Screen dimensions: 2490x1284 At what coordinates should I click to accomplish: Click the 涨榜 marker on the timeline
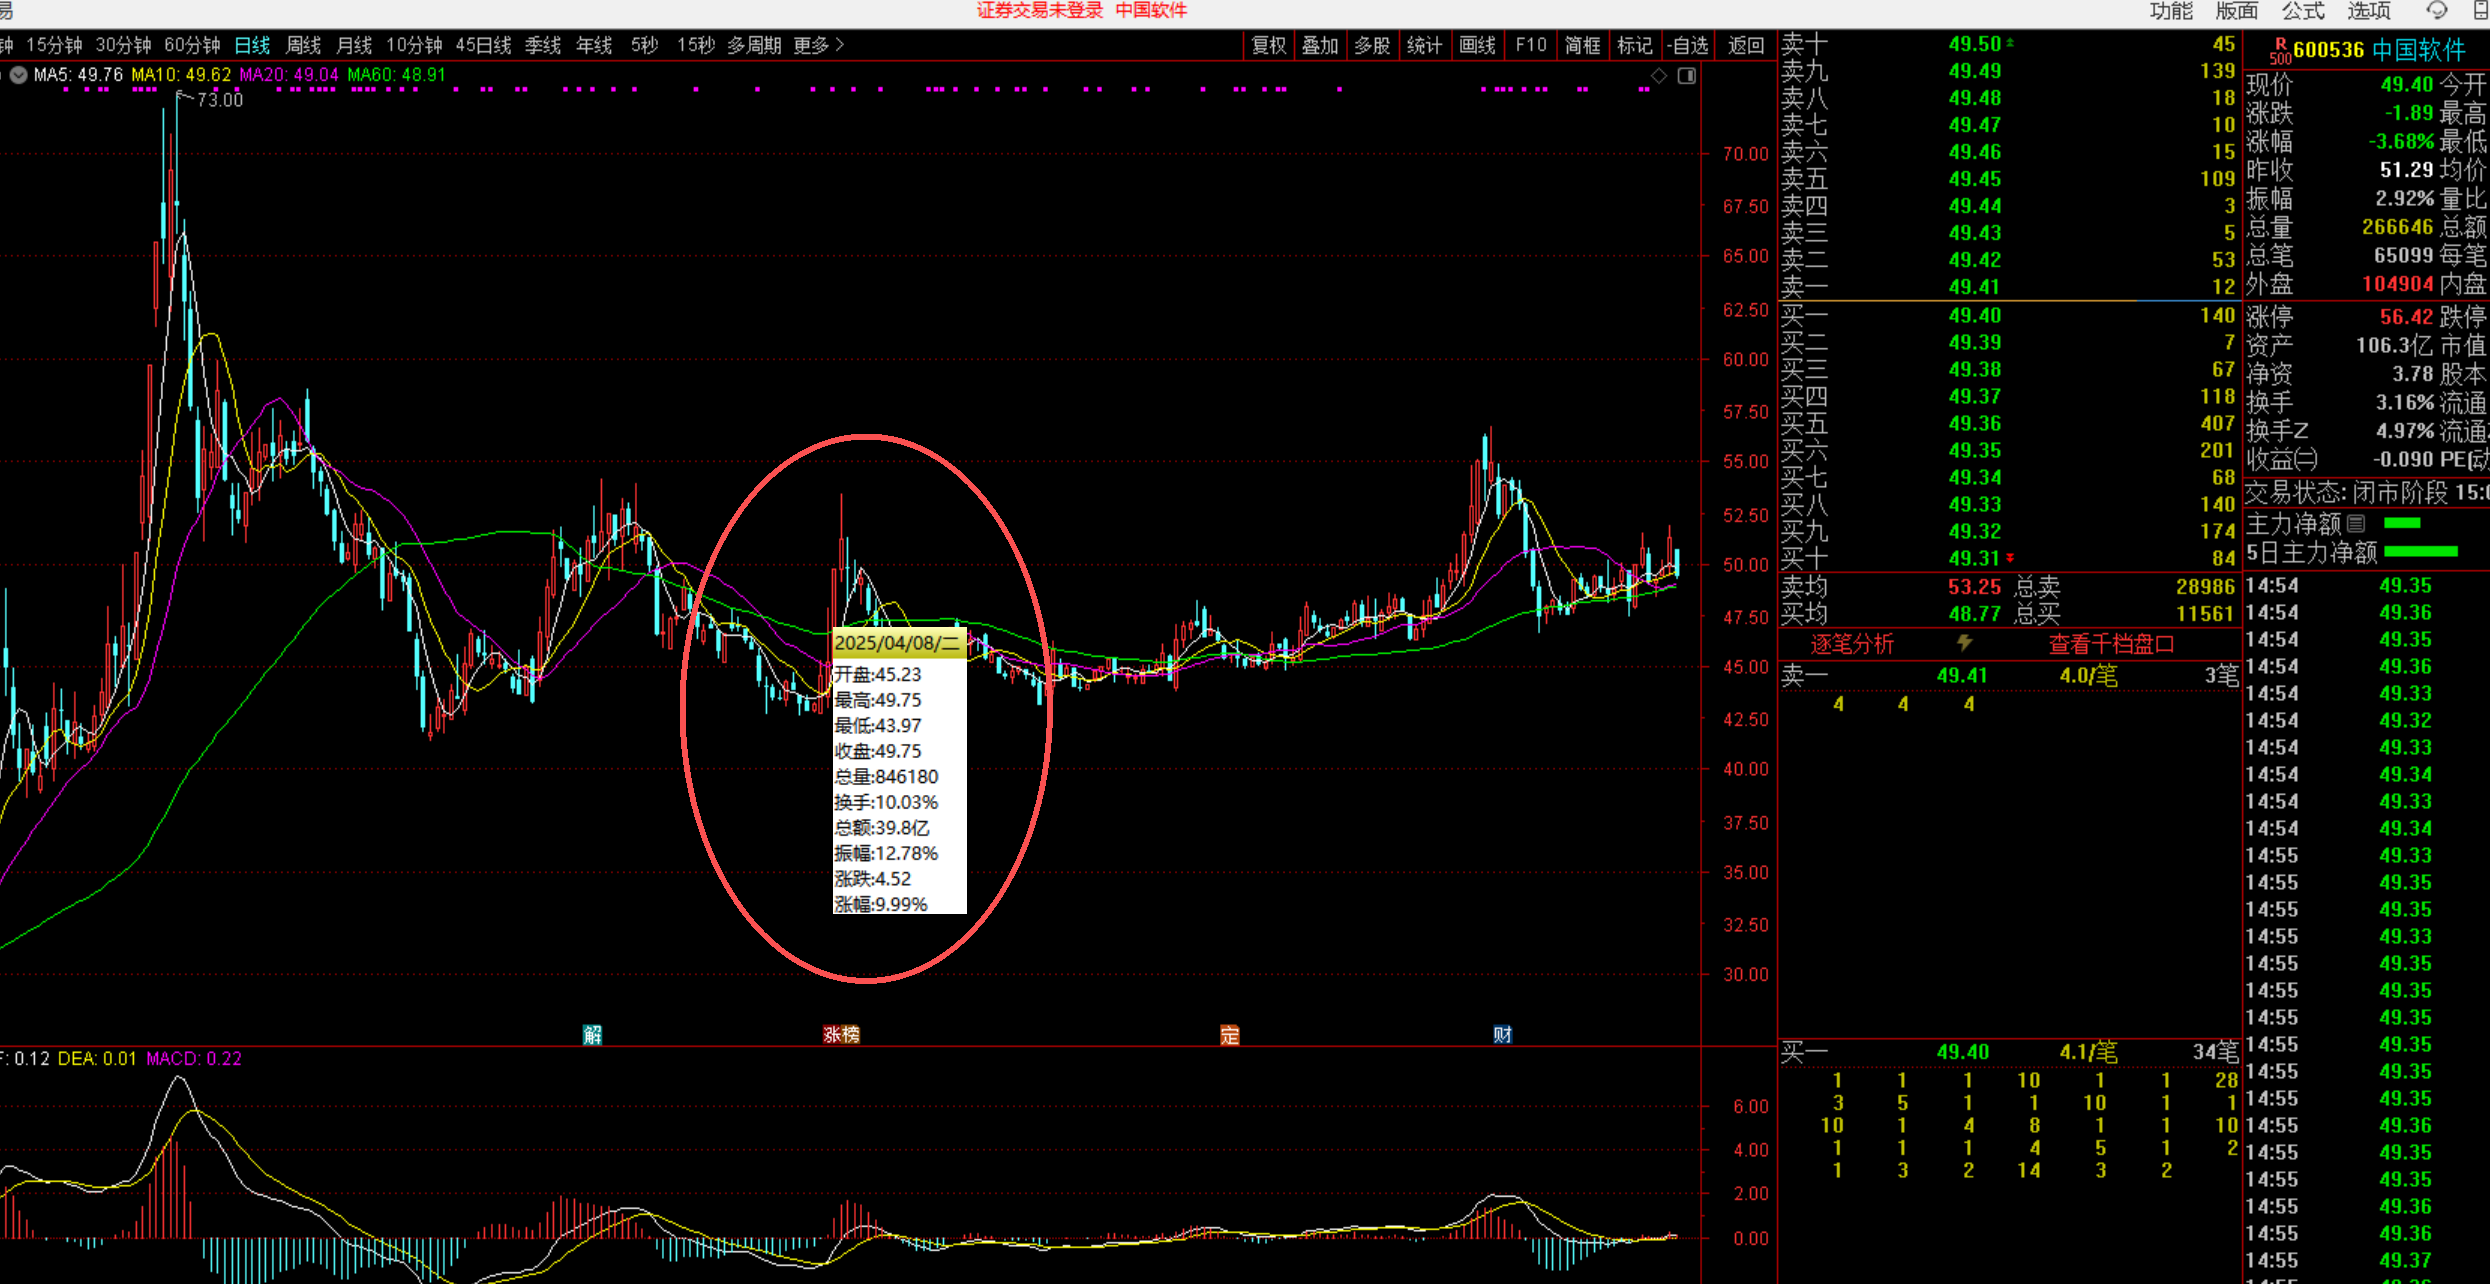tap(841, 1034)
